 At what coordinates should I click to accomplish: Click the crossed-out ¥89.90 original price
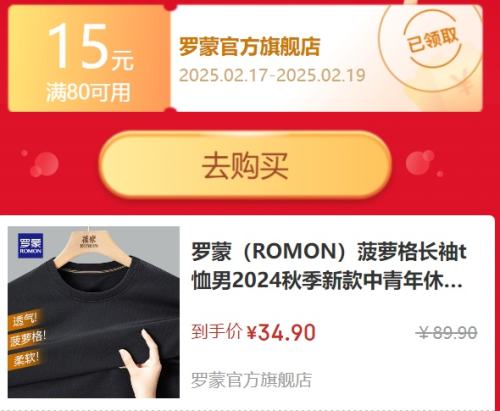(x=447, y=333)
